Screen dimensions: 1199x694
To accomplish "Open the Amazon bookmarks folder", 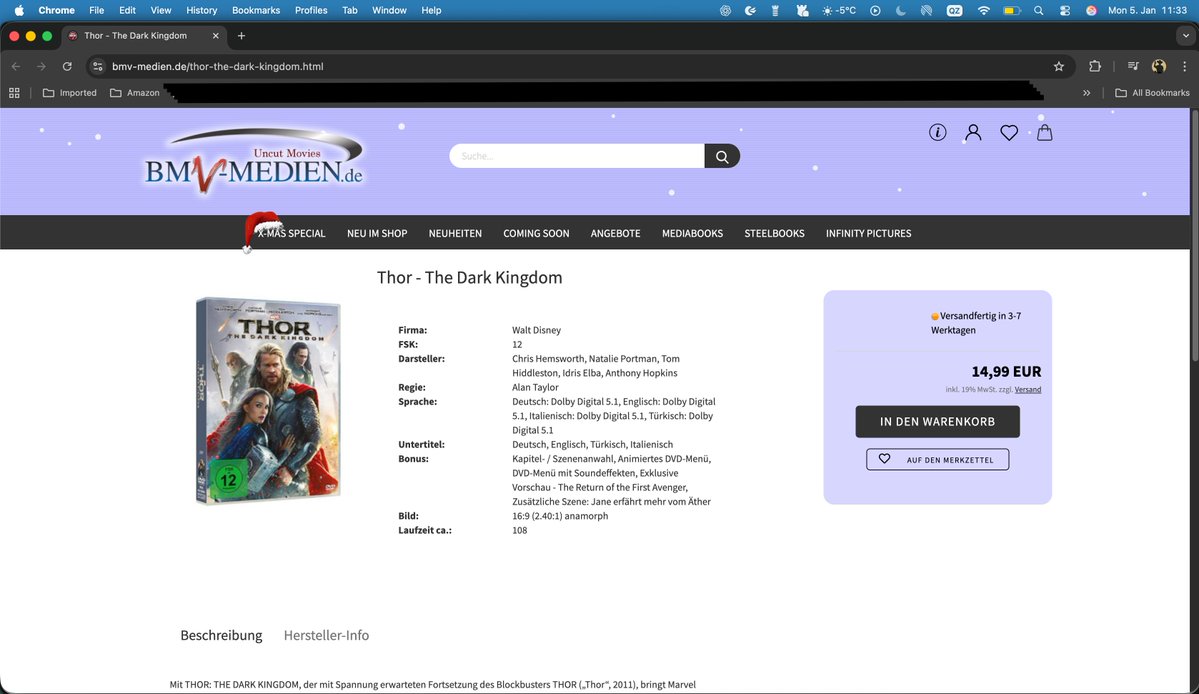I will (x=135, y=92).
